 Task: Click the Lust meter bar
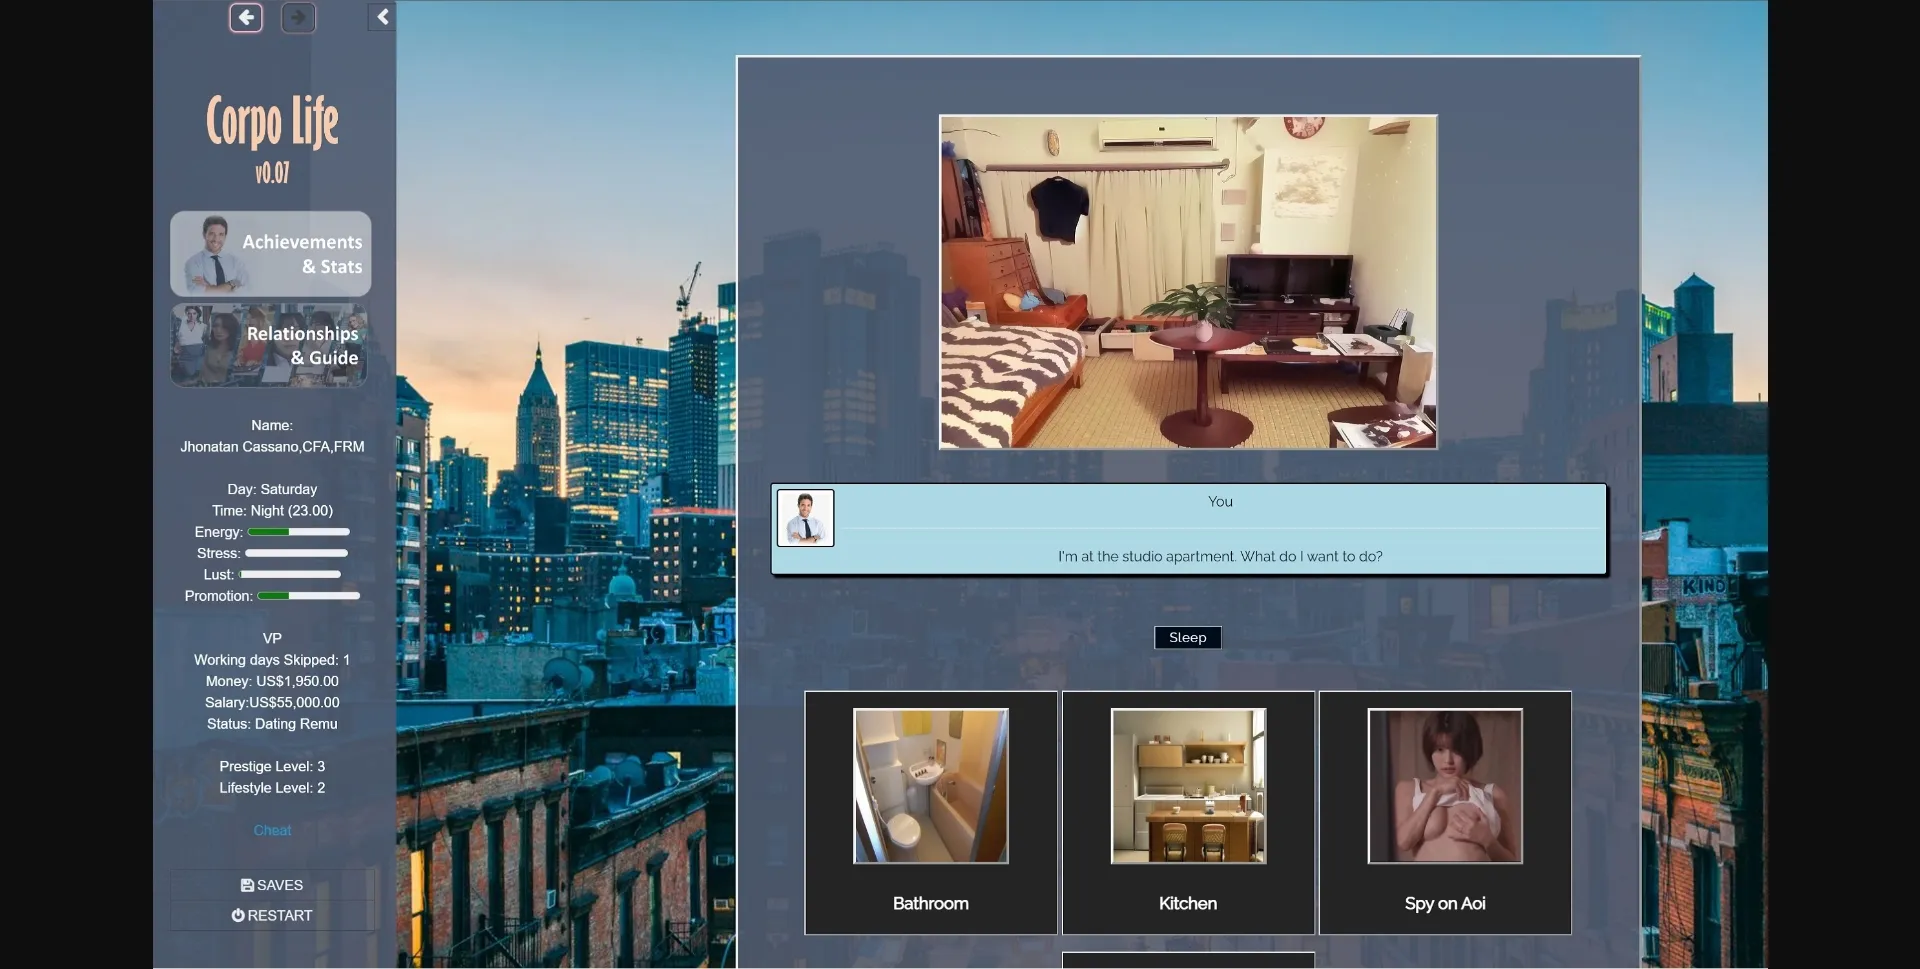[x=290, y=575]
